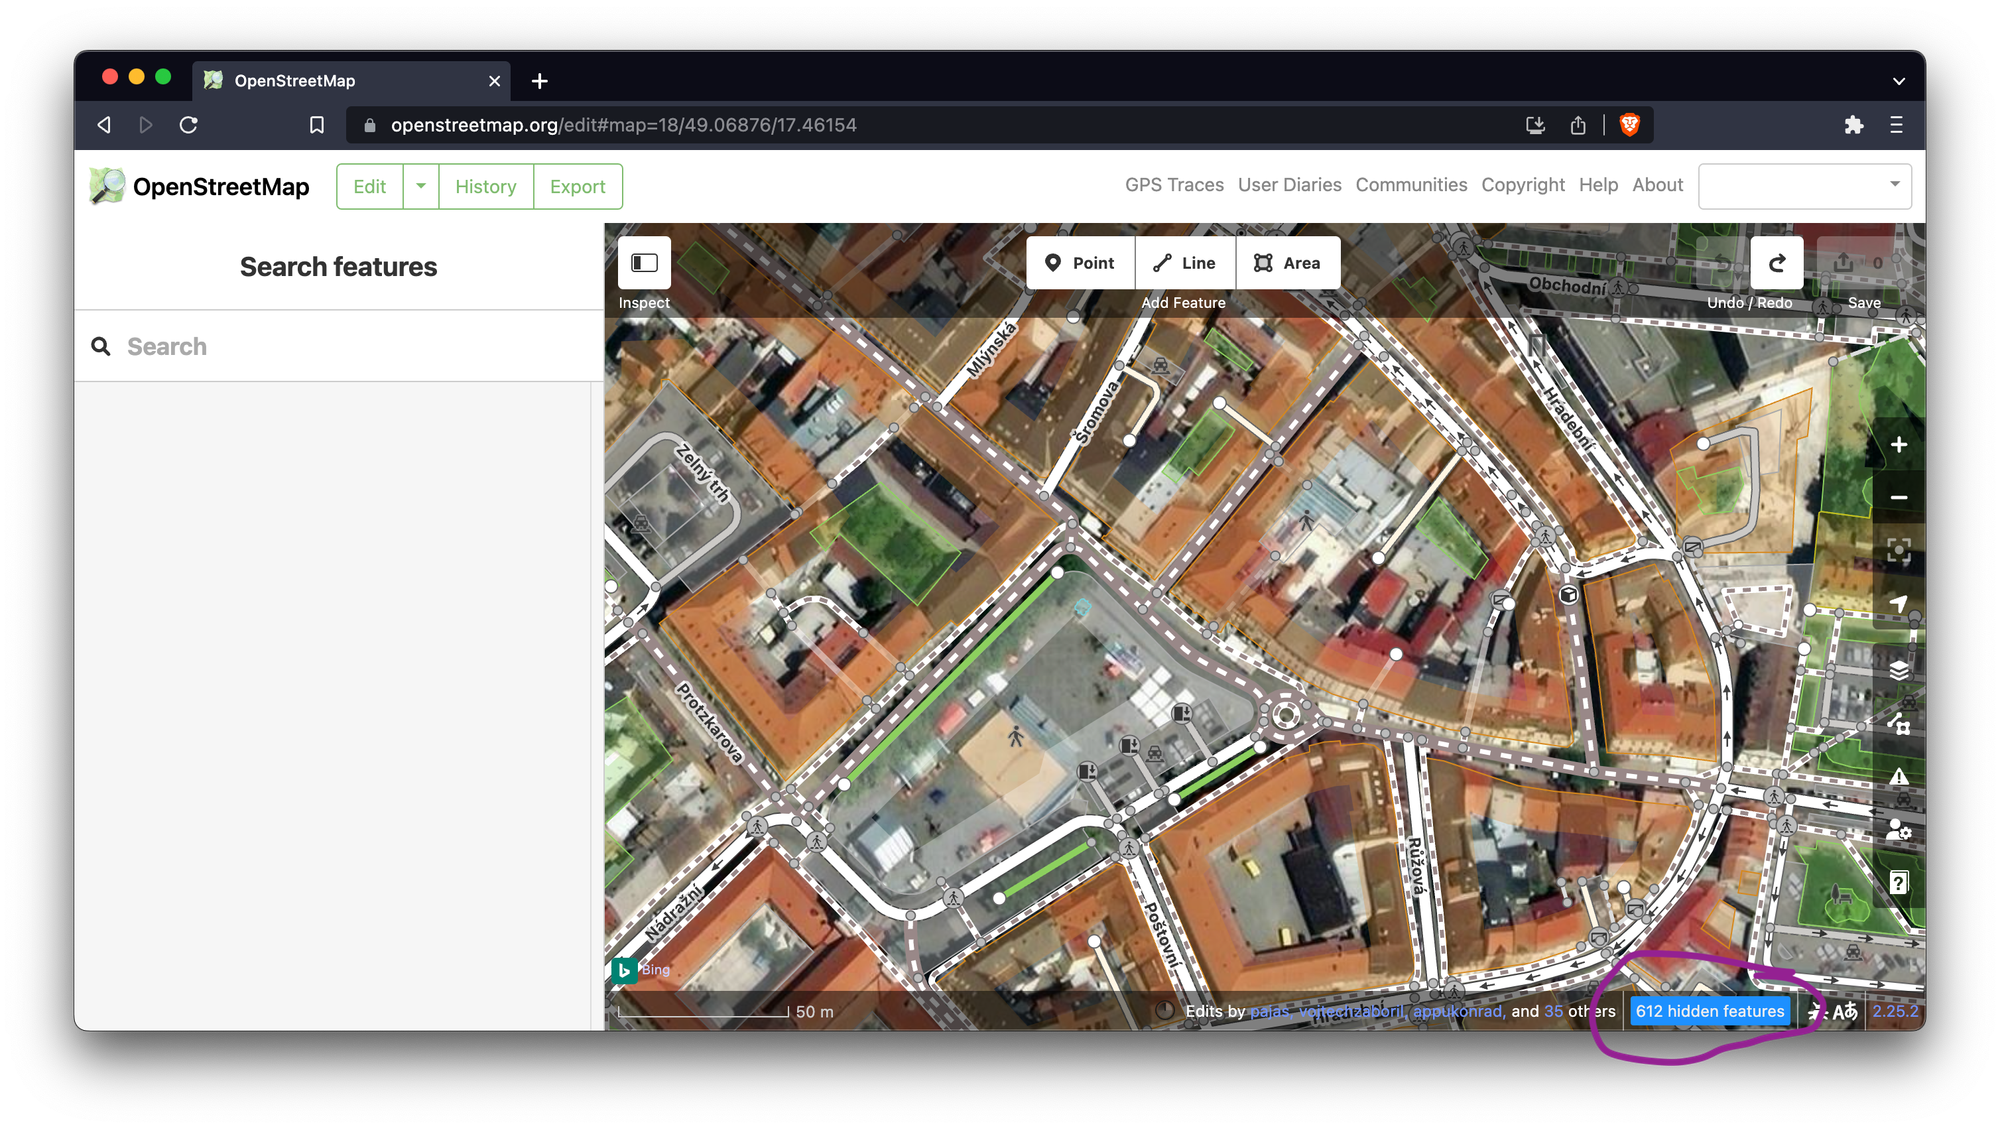This screenshot has width=2000, height=1129.
Task: Click the Search features input field
Action: pos(339,346)
